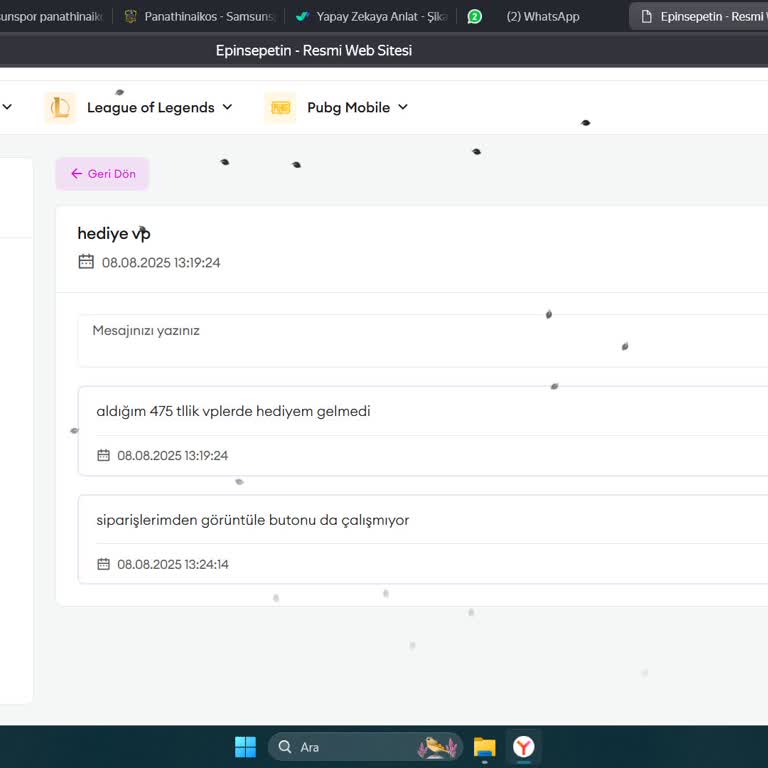This screenshot has height=768, width=768.
Task: Click the bird illustration in taskbar search
Action: tap(438, 747)
